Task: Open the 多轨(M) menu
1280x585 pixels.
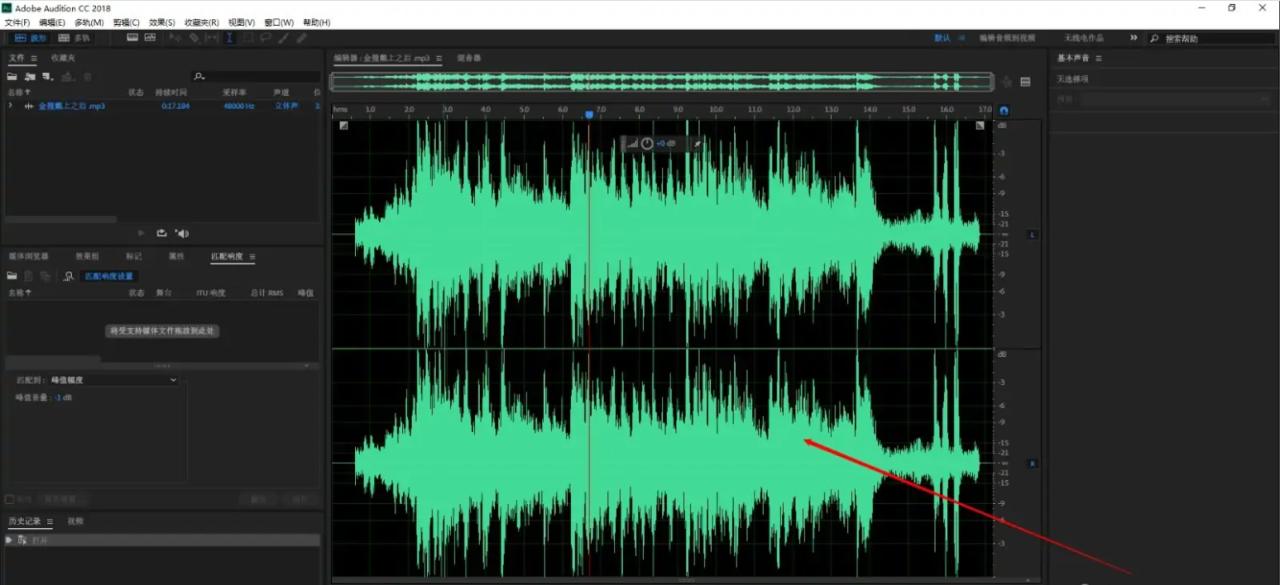Action: coord(89,22)
